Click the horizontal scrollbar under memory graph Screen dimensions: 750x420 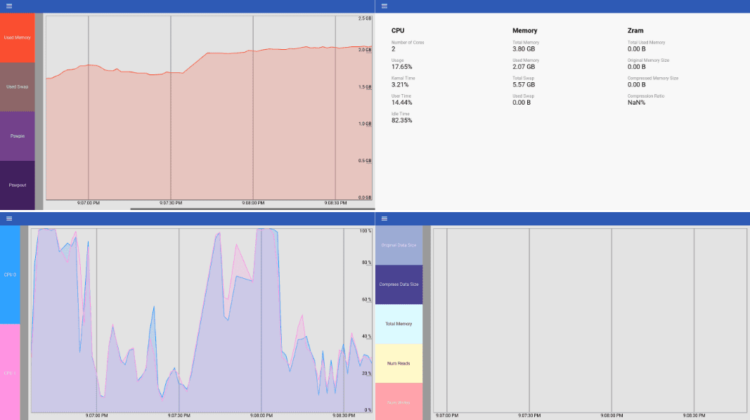240,209
